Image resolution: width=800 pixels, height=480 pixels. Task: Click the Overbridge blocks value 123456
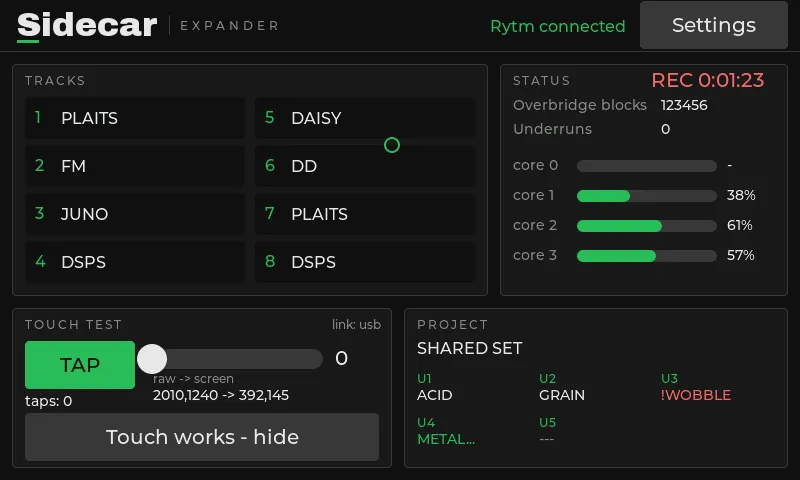pos(684,105)
